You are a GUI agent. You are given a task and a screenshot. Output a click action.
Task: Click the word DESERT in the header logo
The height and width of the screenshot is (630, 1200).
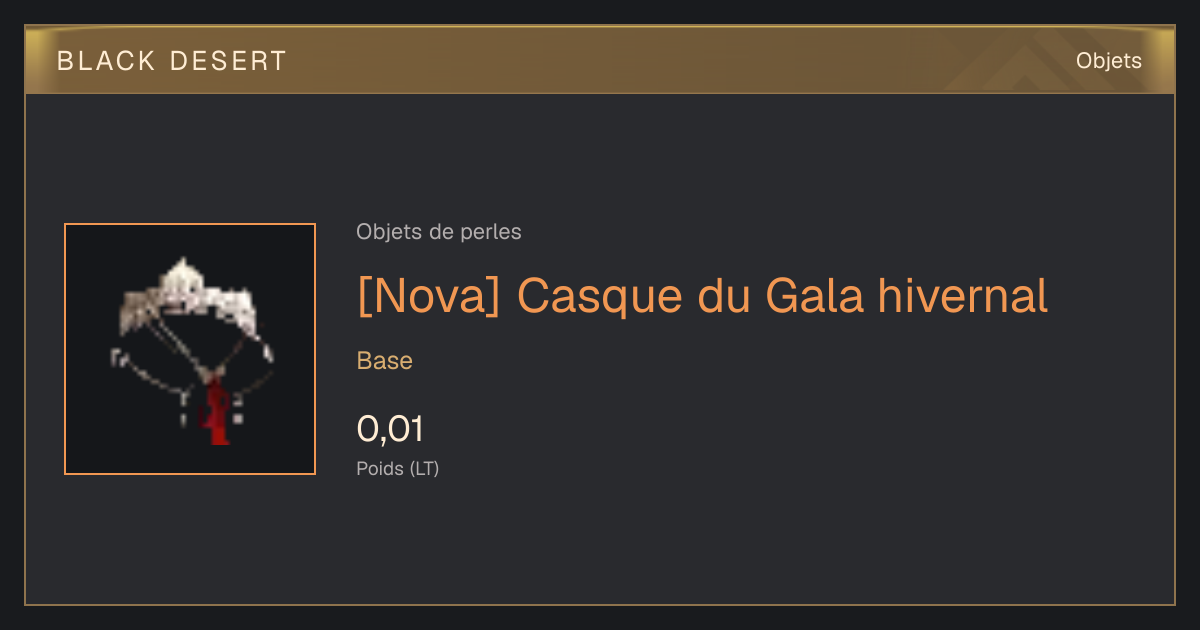point(228,61)
